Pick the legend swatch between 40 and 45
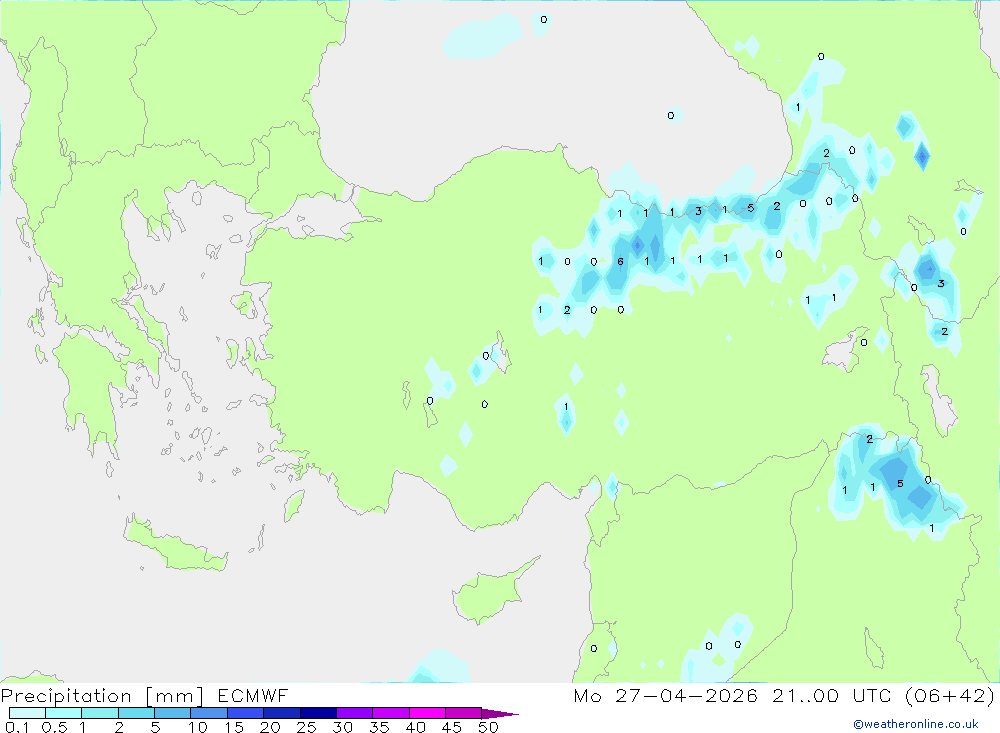Viewport: 1000px width, 733px height. (427, 713)
